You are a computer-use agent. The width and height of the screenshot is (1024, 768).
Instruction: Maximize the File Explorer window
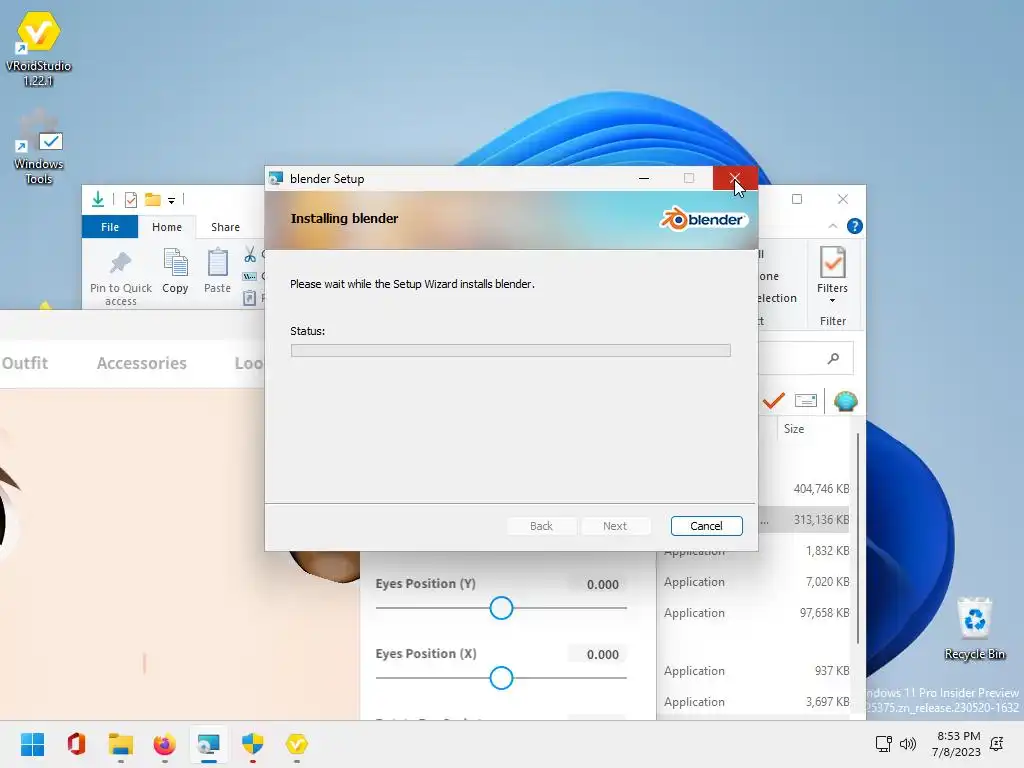[x=797, y=199]
